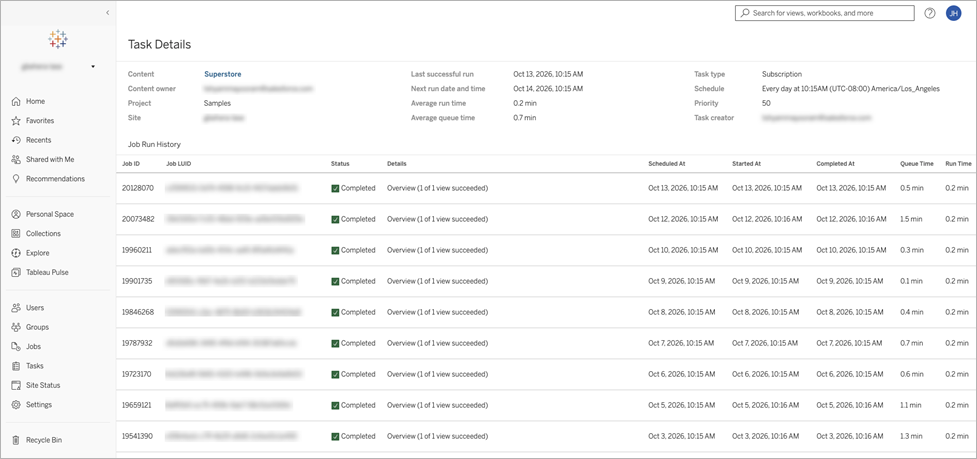Image resolution: width=977 pixels, height=459 pixels.
Task: Select job ID 19787932
Action: [x=137, y=343]
